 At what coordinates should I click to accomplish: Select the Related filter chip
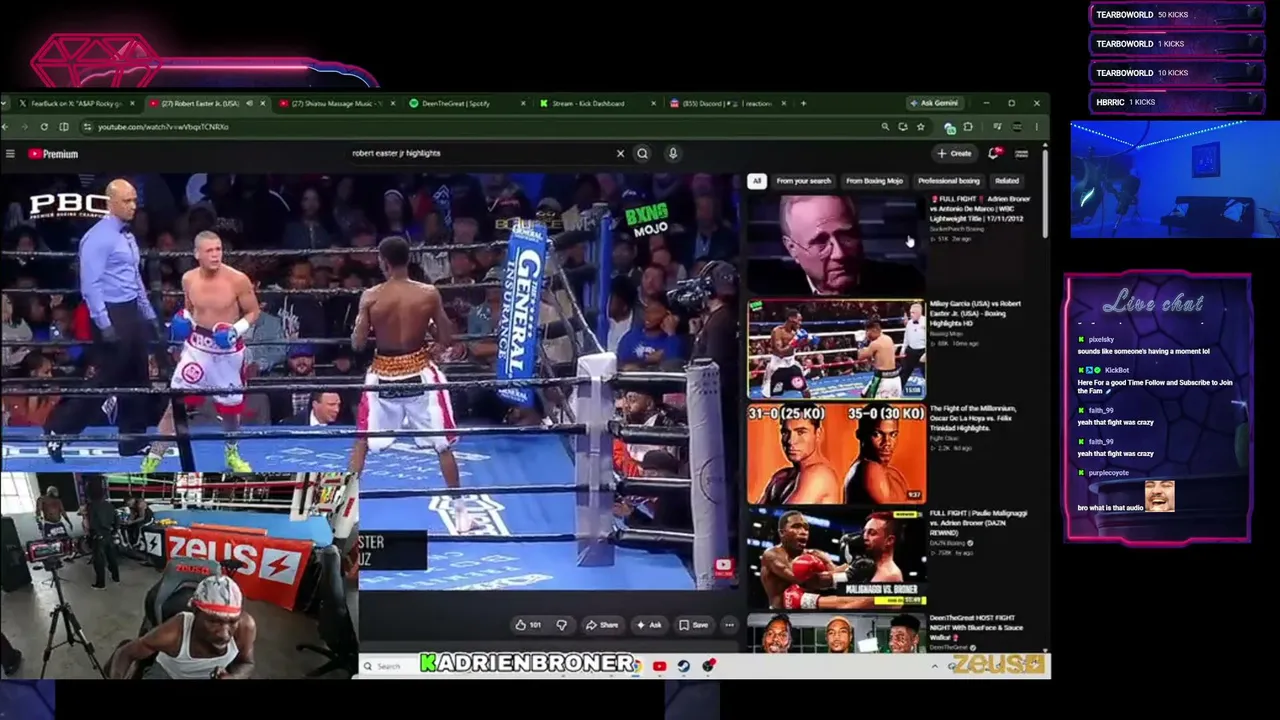(x=1007, y=181)
